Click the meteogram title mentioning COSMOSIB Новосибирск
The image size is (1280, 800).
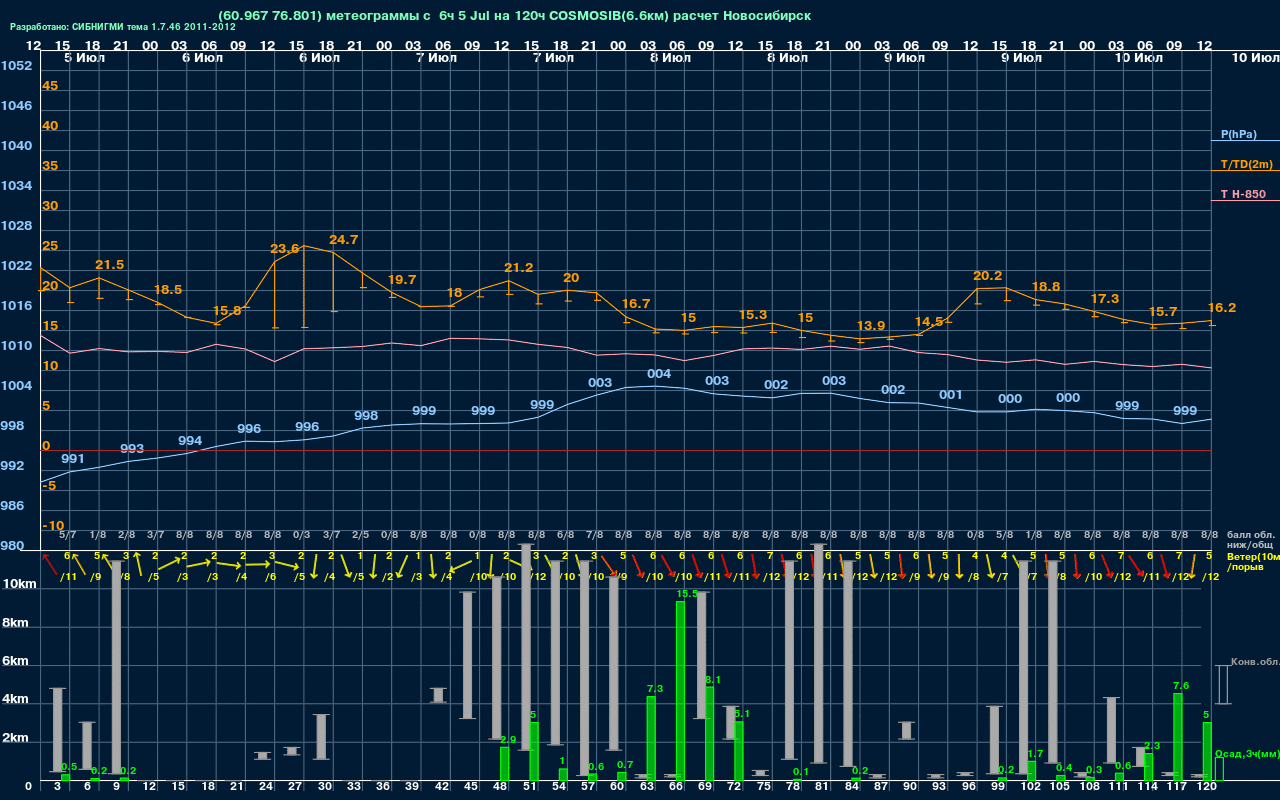pyautogui.click(x=514, y=15)
